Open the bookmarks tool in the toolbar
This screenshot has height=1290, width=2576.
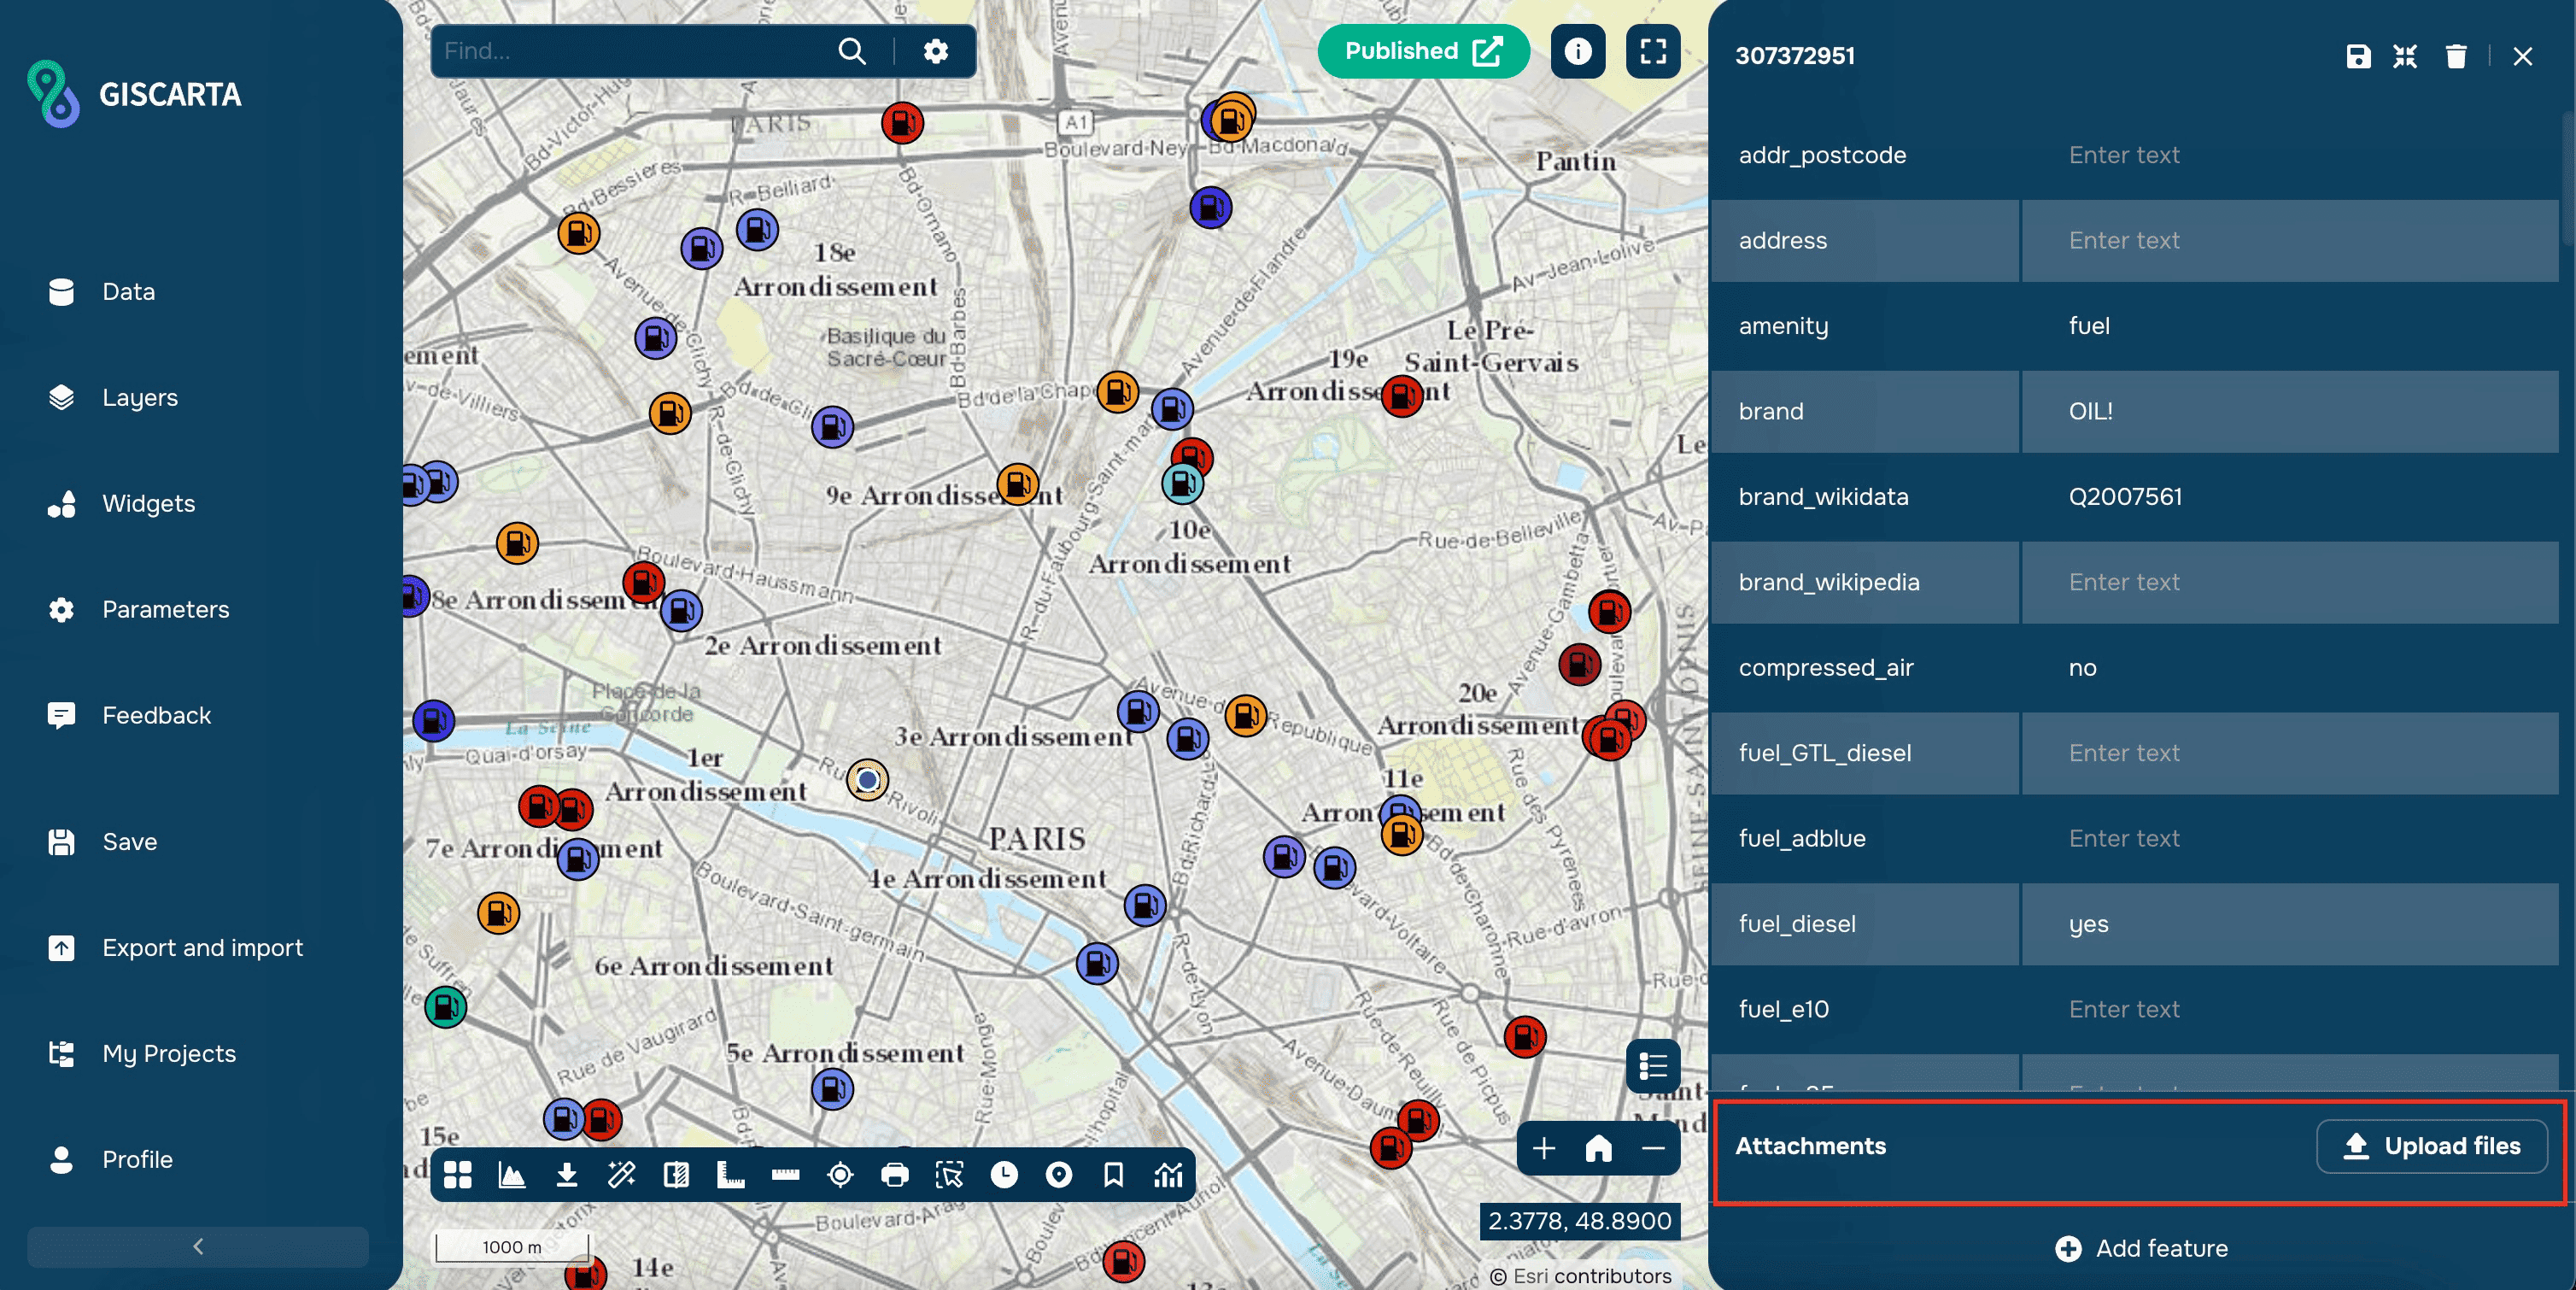(x=1113, y=1174)
